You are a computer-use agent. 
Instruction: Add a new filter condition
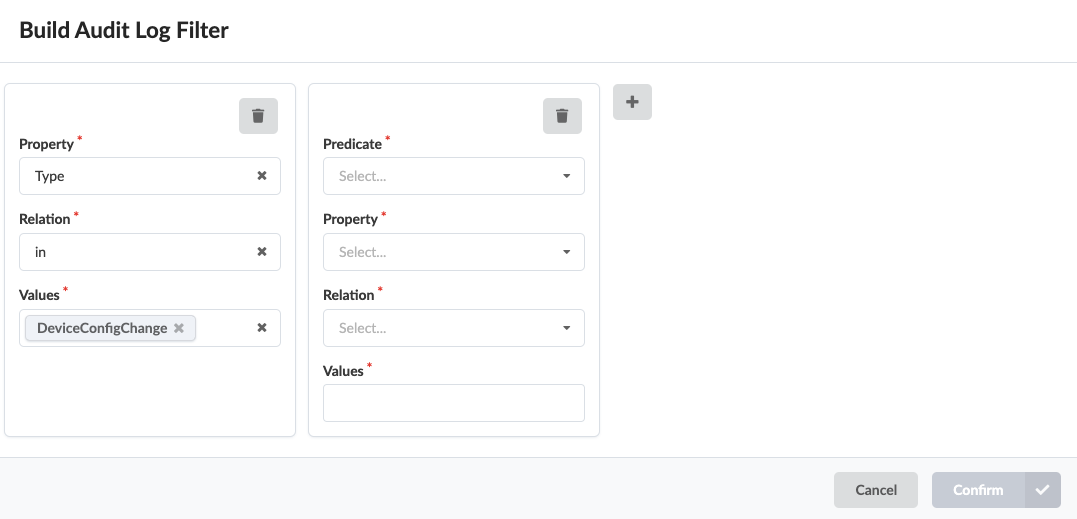click(632, 102)
